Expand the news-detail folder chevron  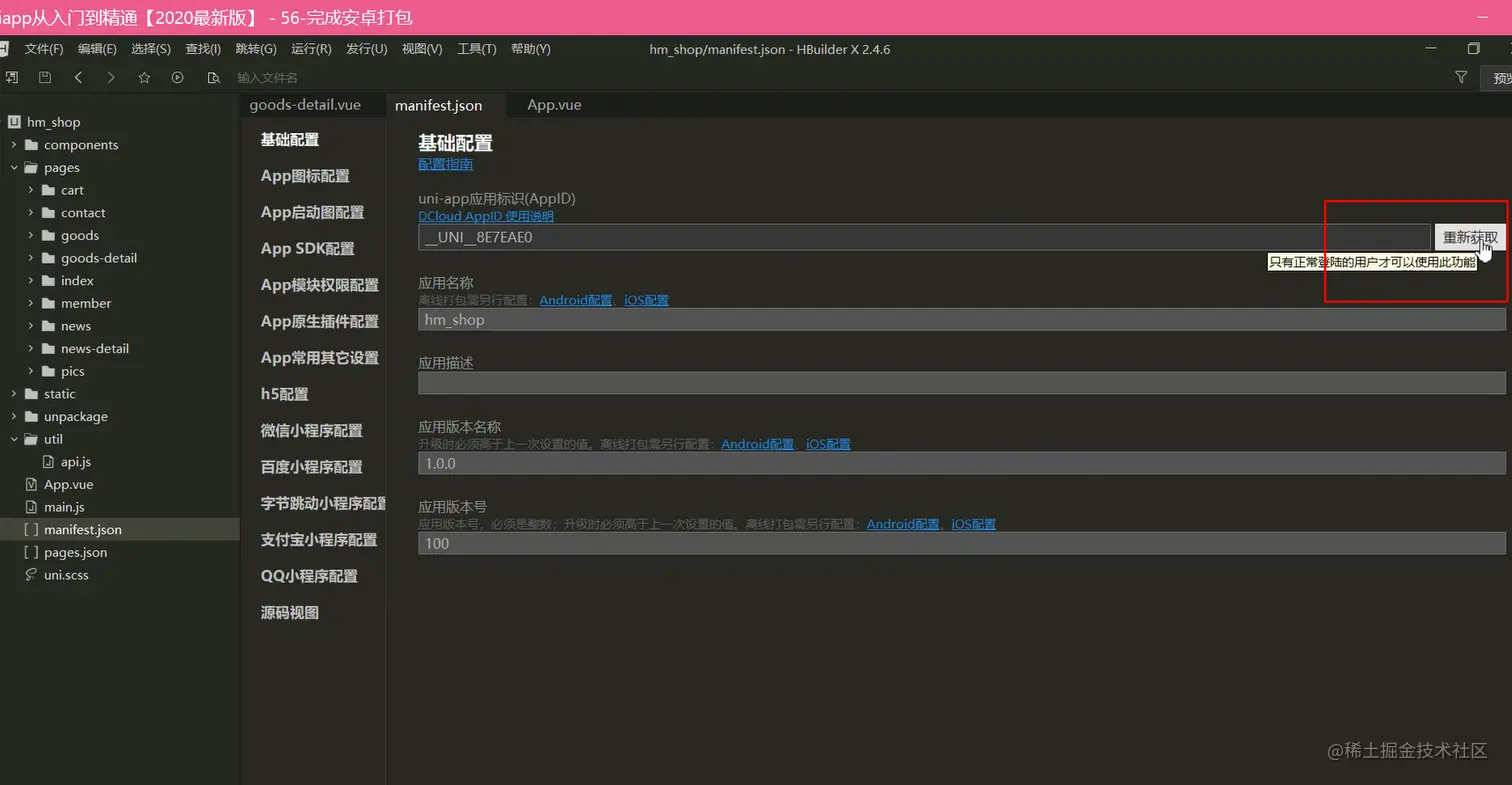[31, 349]
